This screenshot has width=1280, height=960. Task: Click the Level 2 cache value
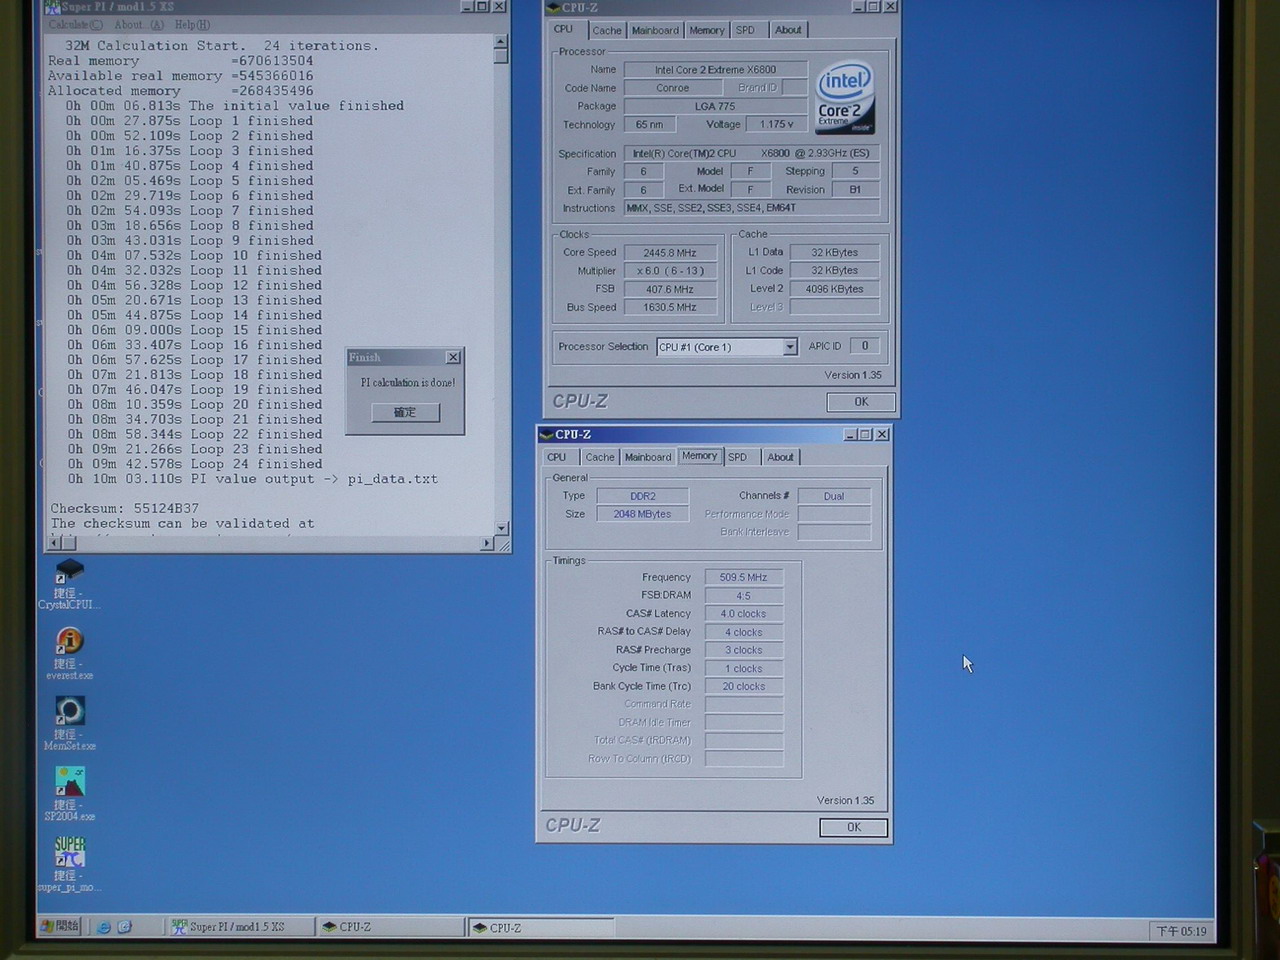tap(834, 289)
